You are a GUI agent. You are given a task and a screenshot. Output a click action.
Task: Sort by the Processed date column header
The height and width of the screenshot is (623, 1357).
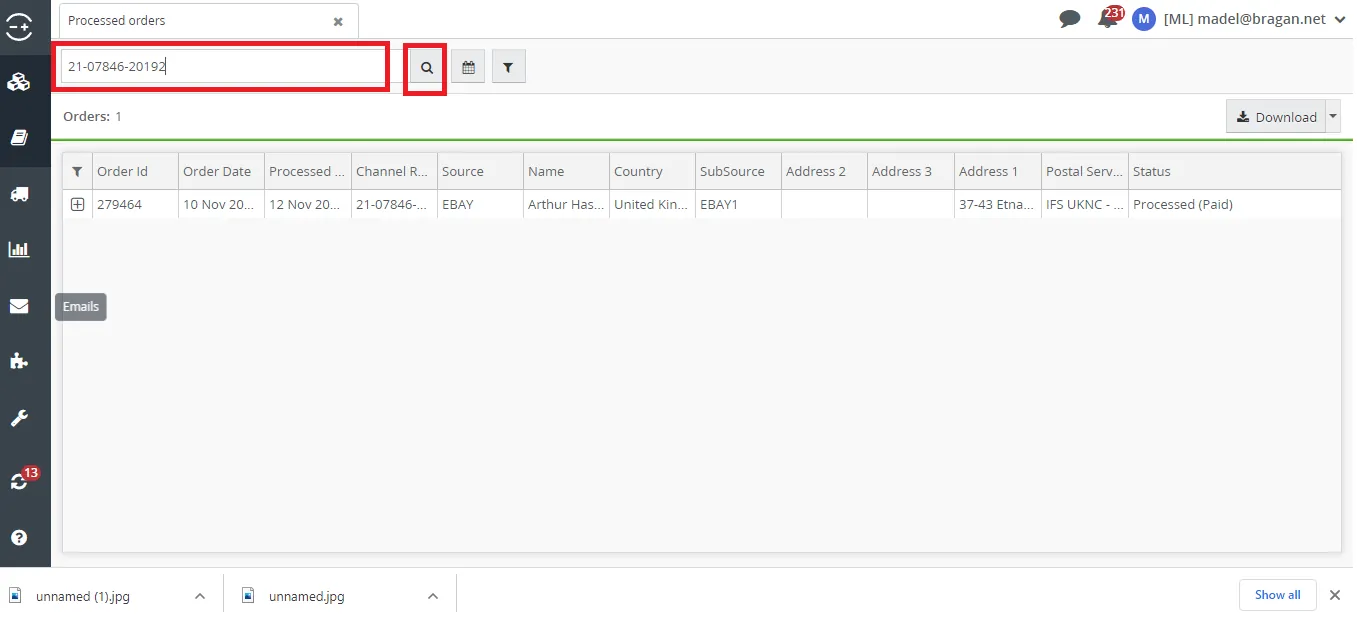click(x=308, y=171)
